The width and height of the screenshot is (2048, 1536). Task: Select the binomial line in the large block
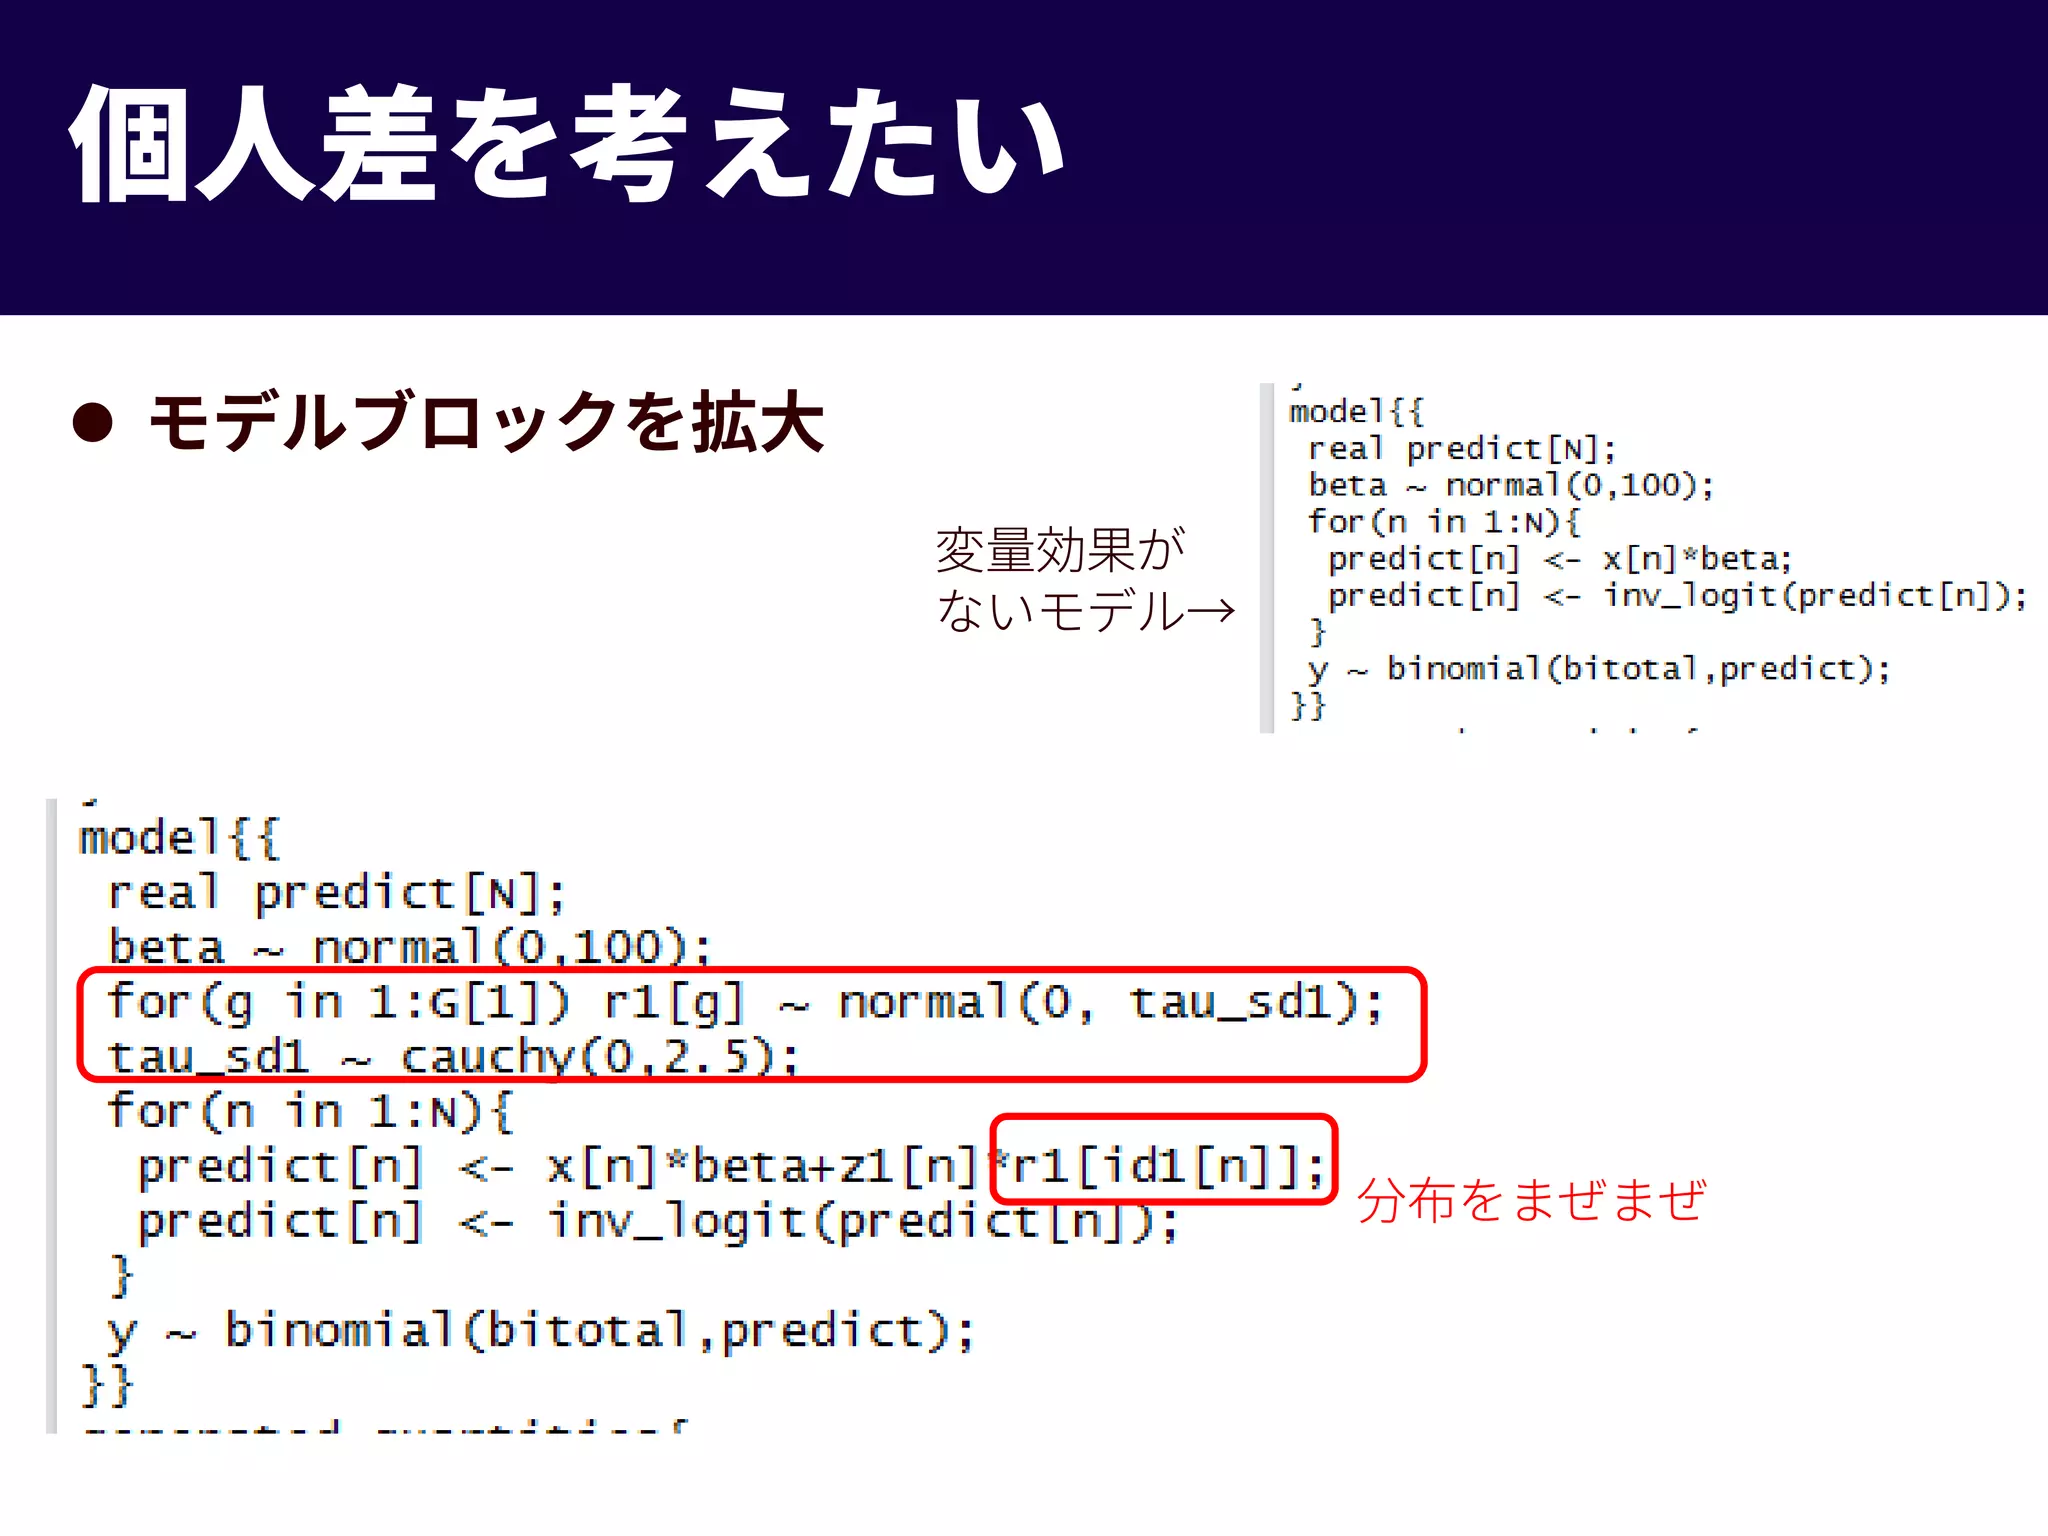pyautogui.click(x=541, y=1331)
